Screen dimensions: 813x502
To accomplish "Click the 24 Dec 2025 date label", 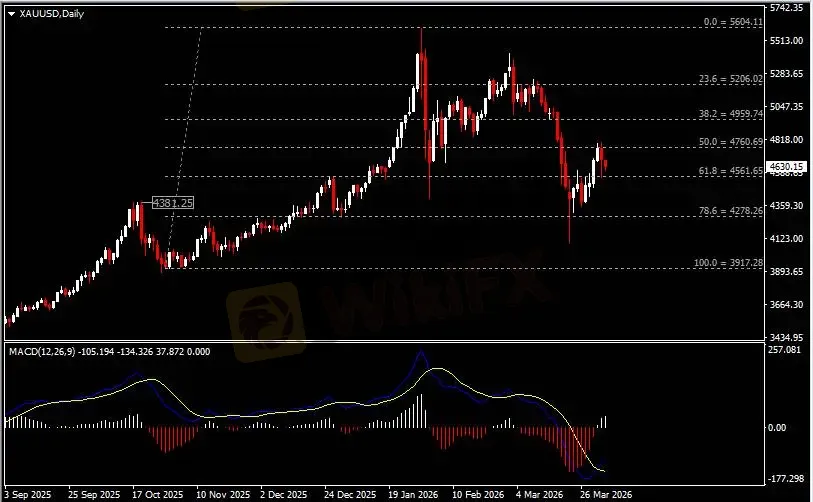I will tap(350, 494).
